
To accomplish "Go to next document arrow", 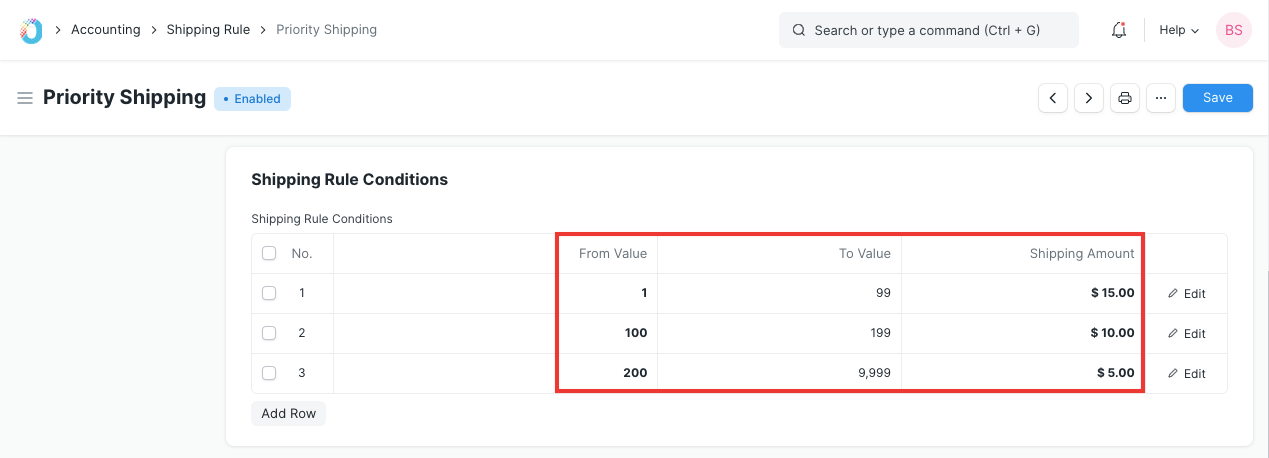I will click(1088, 98).
